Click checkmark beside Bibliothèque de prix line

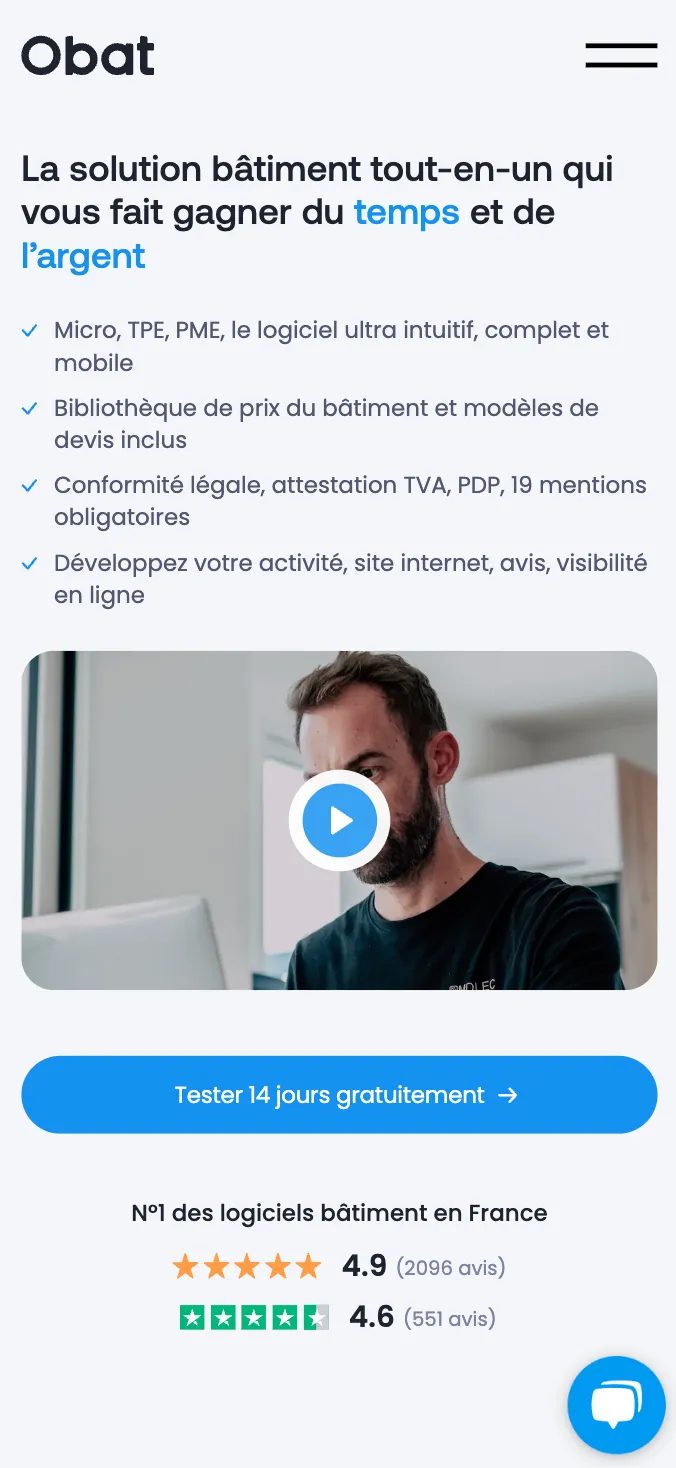(x=30, y=408)
